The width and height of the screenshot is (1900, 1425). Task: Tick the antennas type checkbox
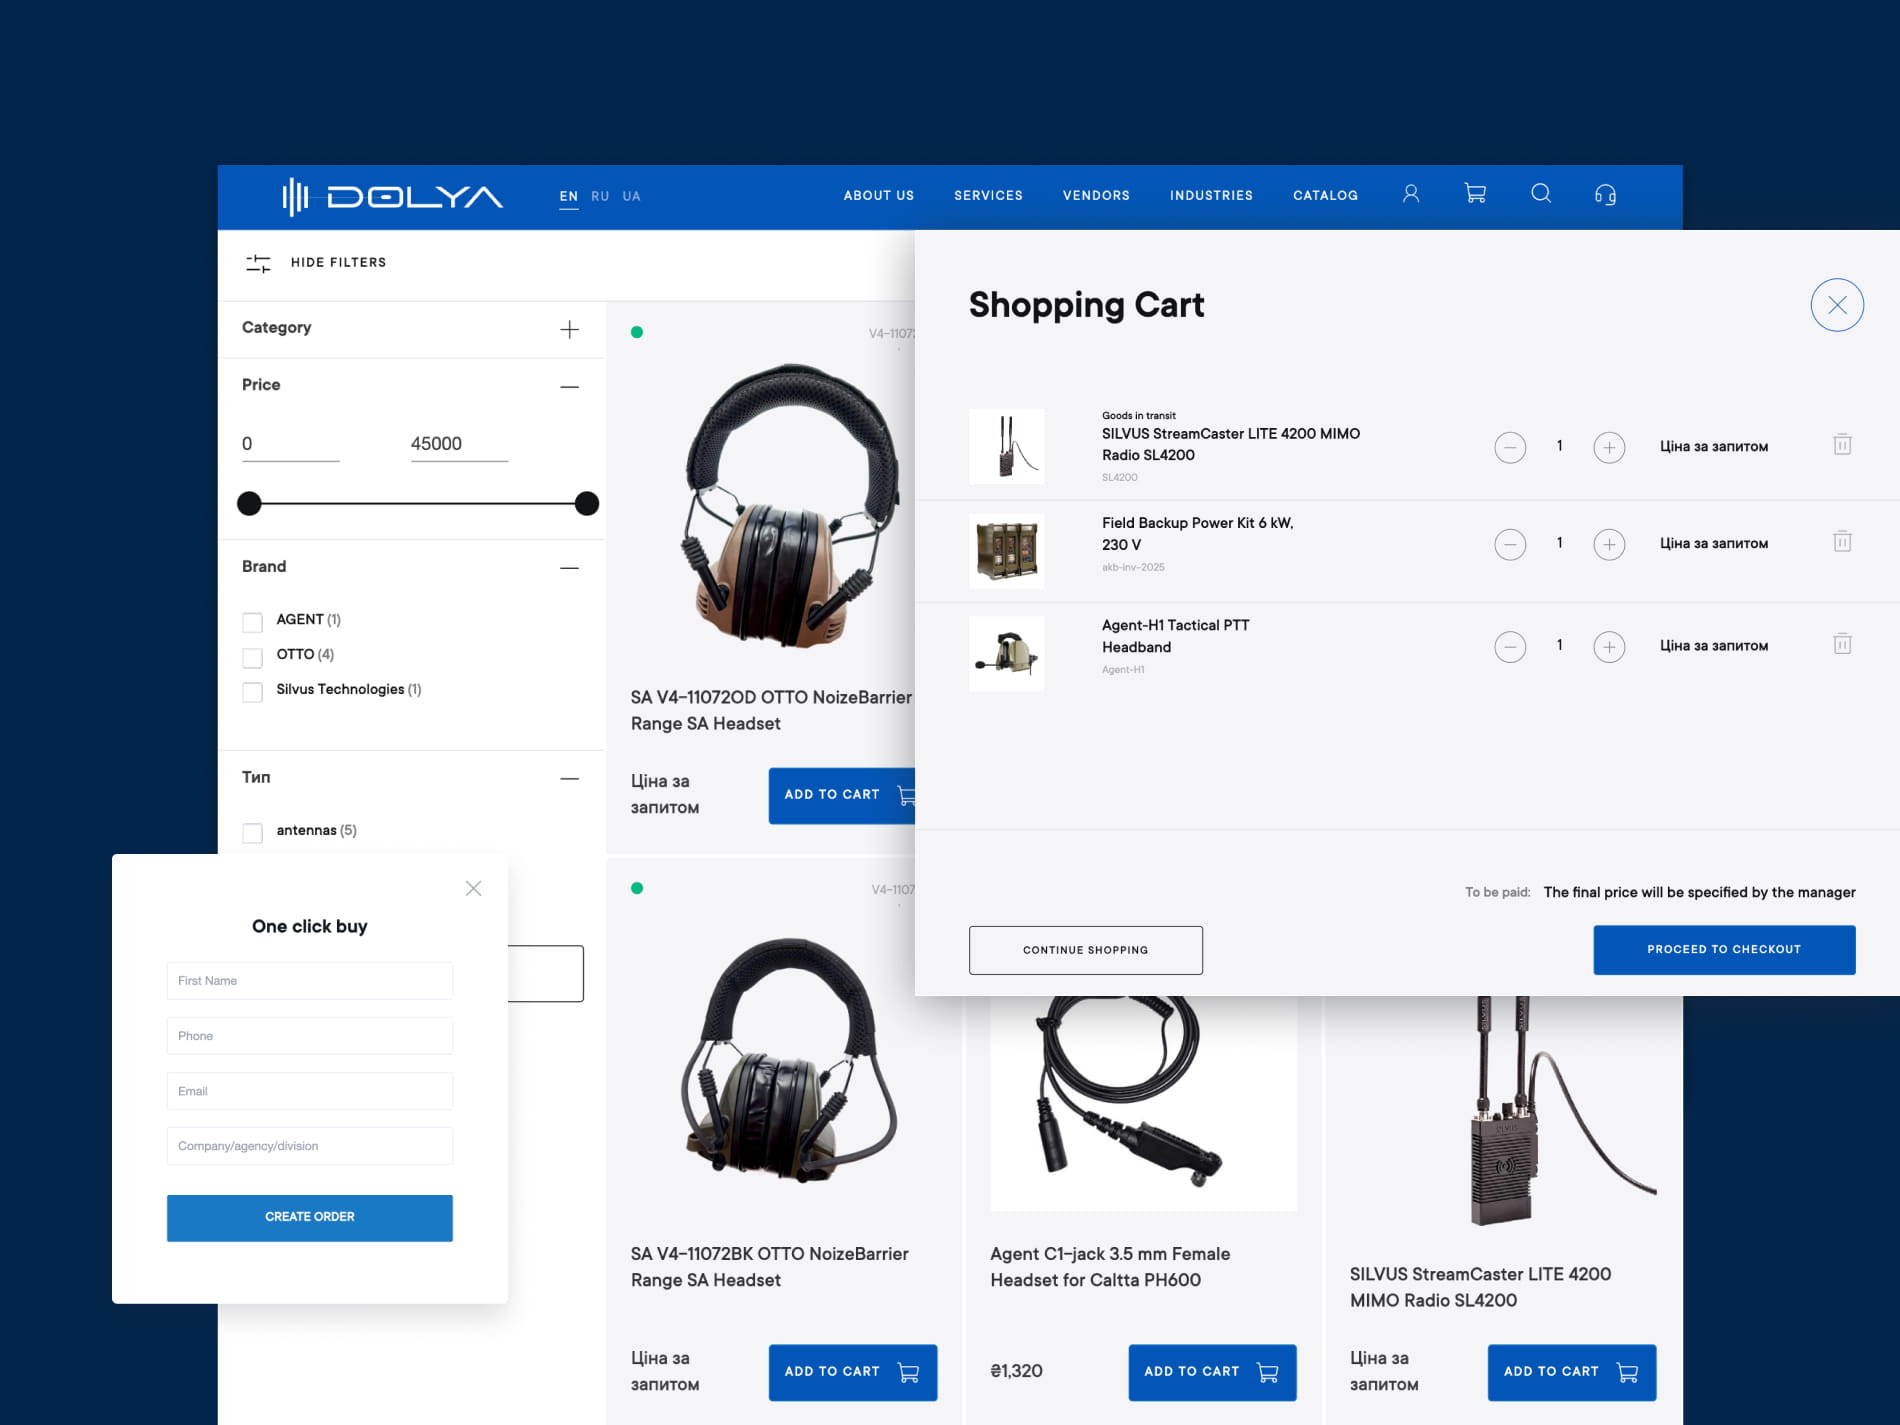pyautogui.click(x=252, y=832)
